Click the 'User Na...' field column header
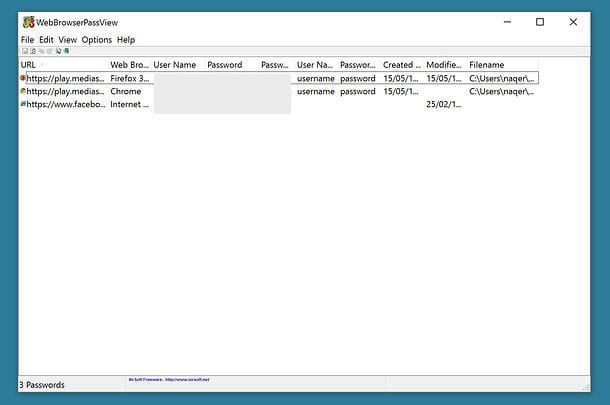This screenshot has width=610, height=405. pyautogui.click(x=316, y=65)
